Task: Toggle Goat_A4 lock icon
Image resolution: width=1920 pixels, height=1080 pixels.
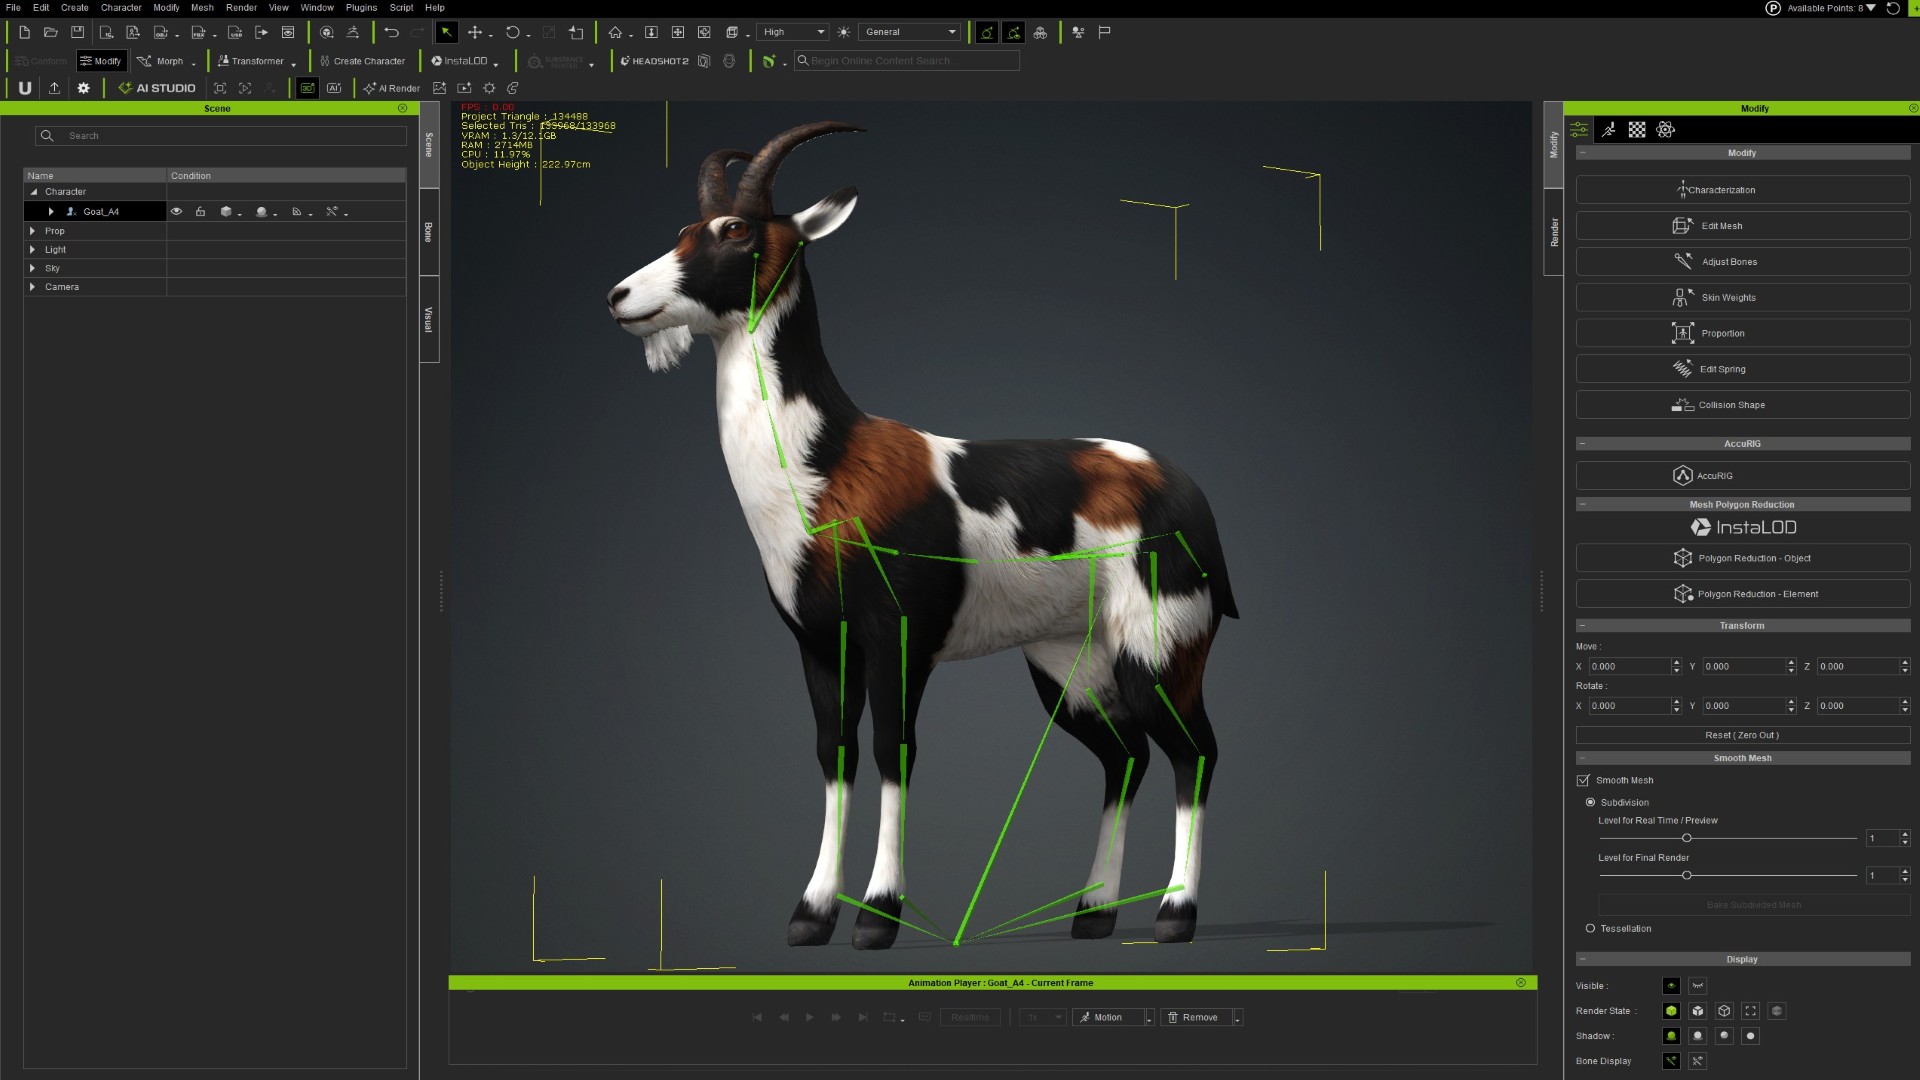Action: (200, 212)
